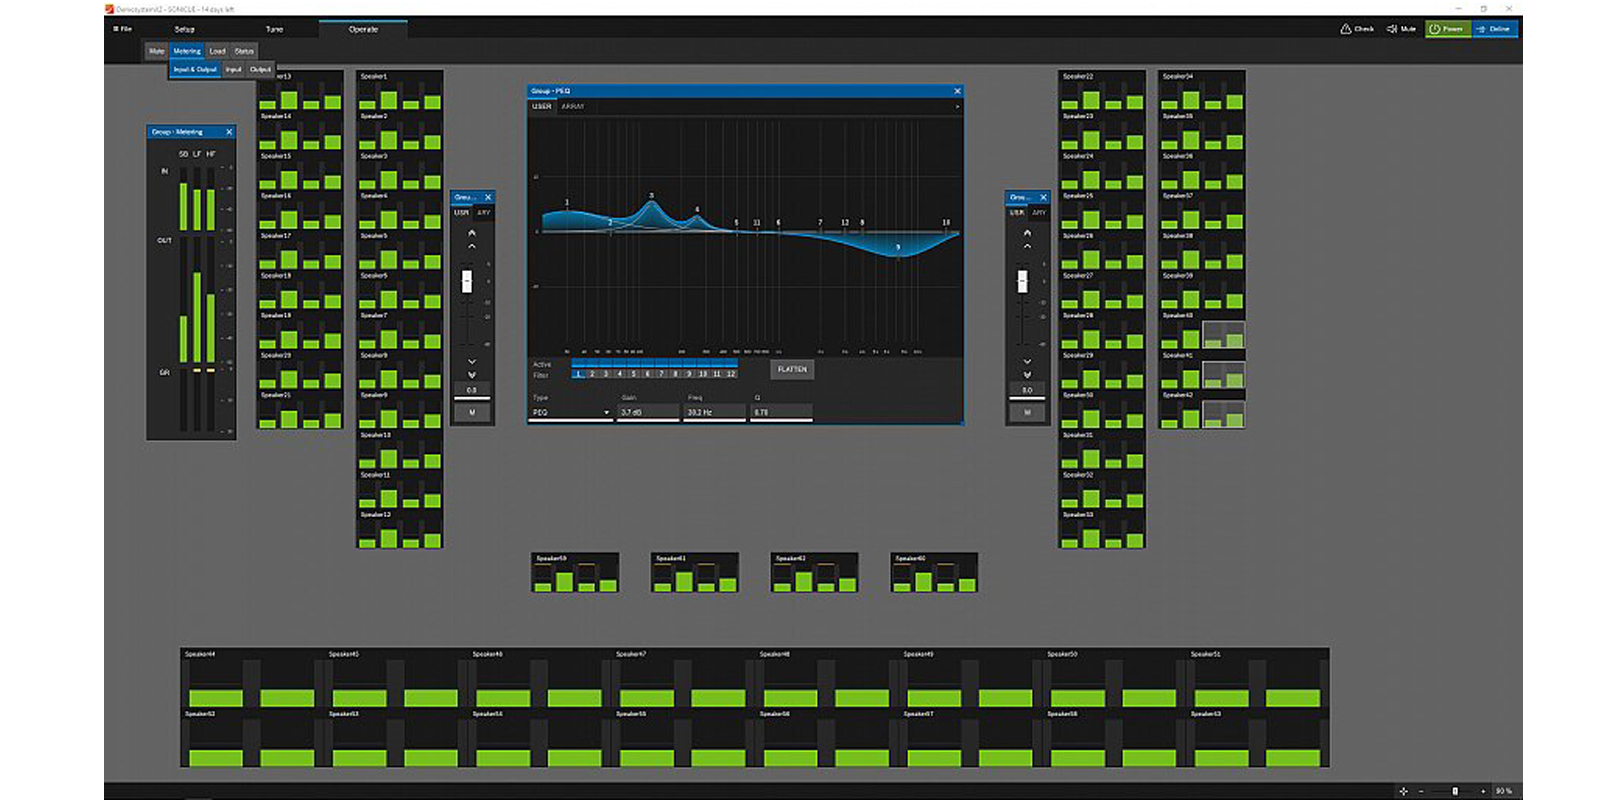Click the Freq input field showing 39.2 Hz
1600x800 pixels.
(x=714, y=412)
